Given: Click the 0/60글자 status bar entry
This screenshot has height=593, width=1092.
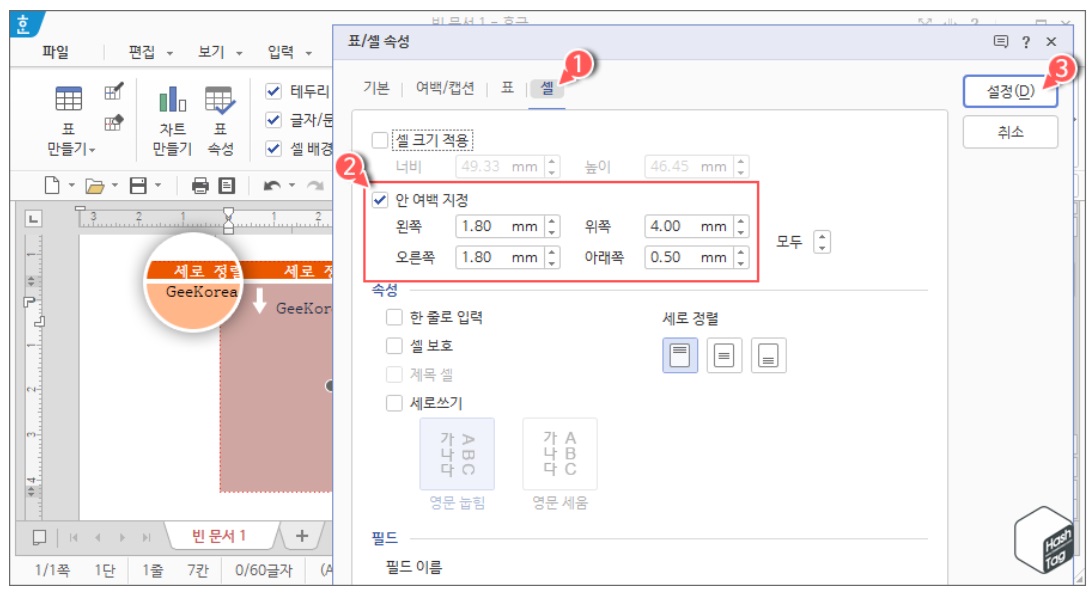Looking at the screenshot, I should [263, 571].
